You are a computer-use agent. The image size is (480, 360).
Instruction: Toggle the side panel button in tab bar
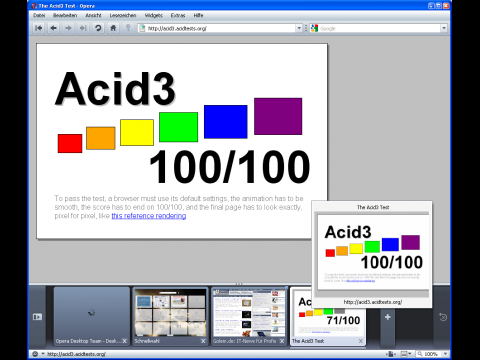click(37, 317)
